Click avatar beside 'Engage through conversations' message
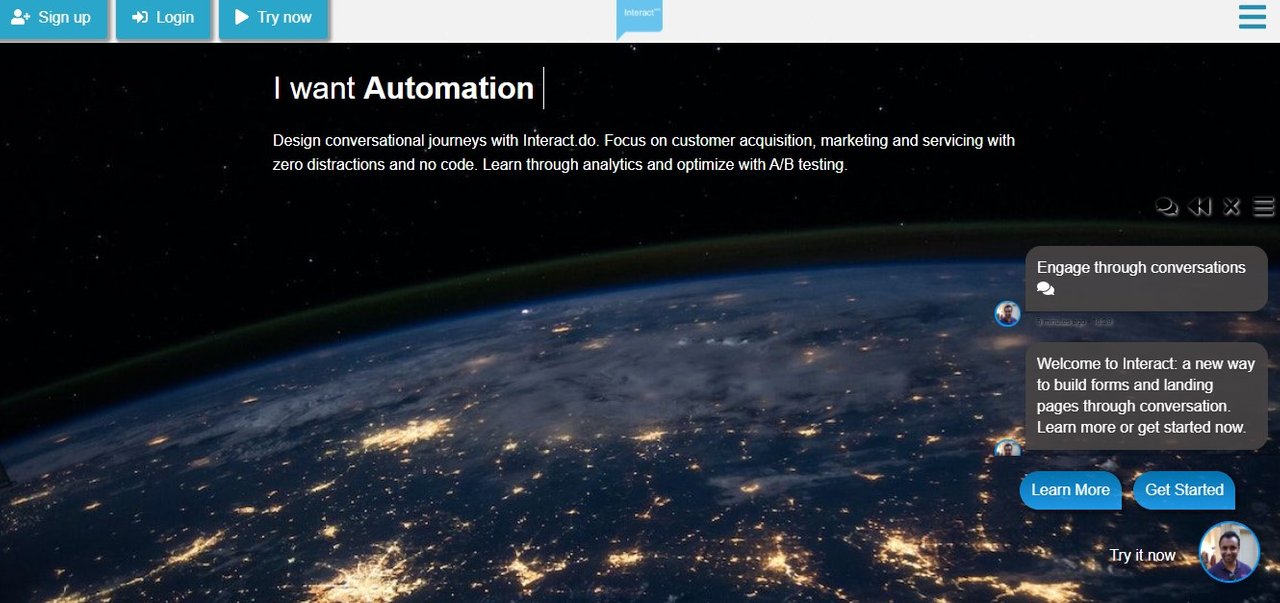 (1007, 314)
